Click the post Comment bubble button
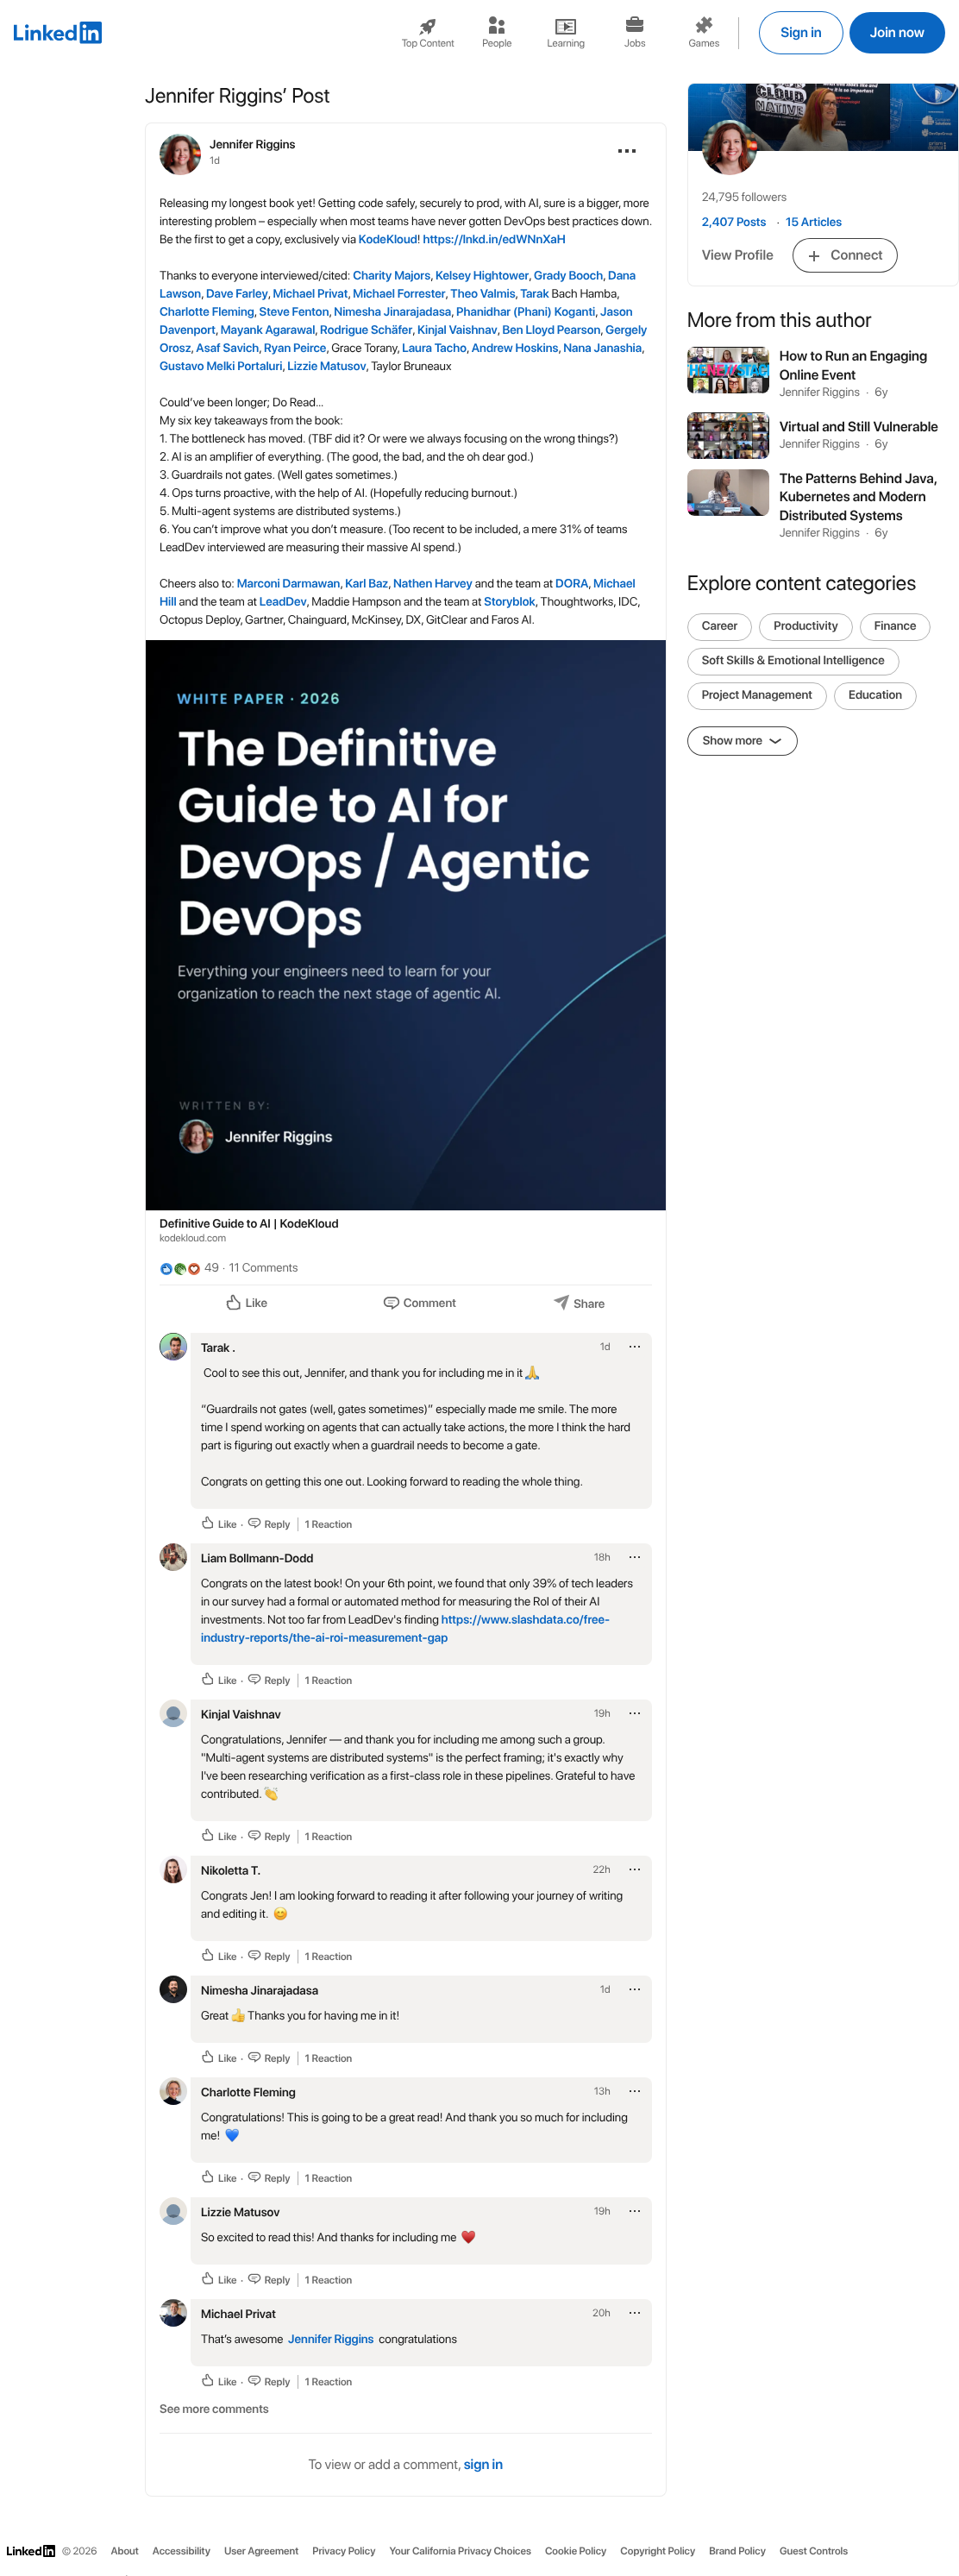The height and width of the screenshot is (2576, 959). pos(419,1302)
